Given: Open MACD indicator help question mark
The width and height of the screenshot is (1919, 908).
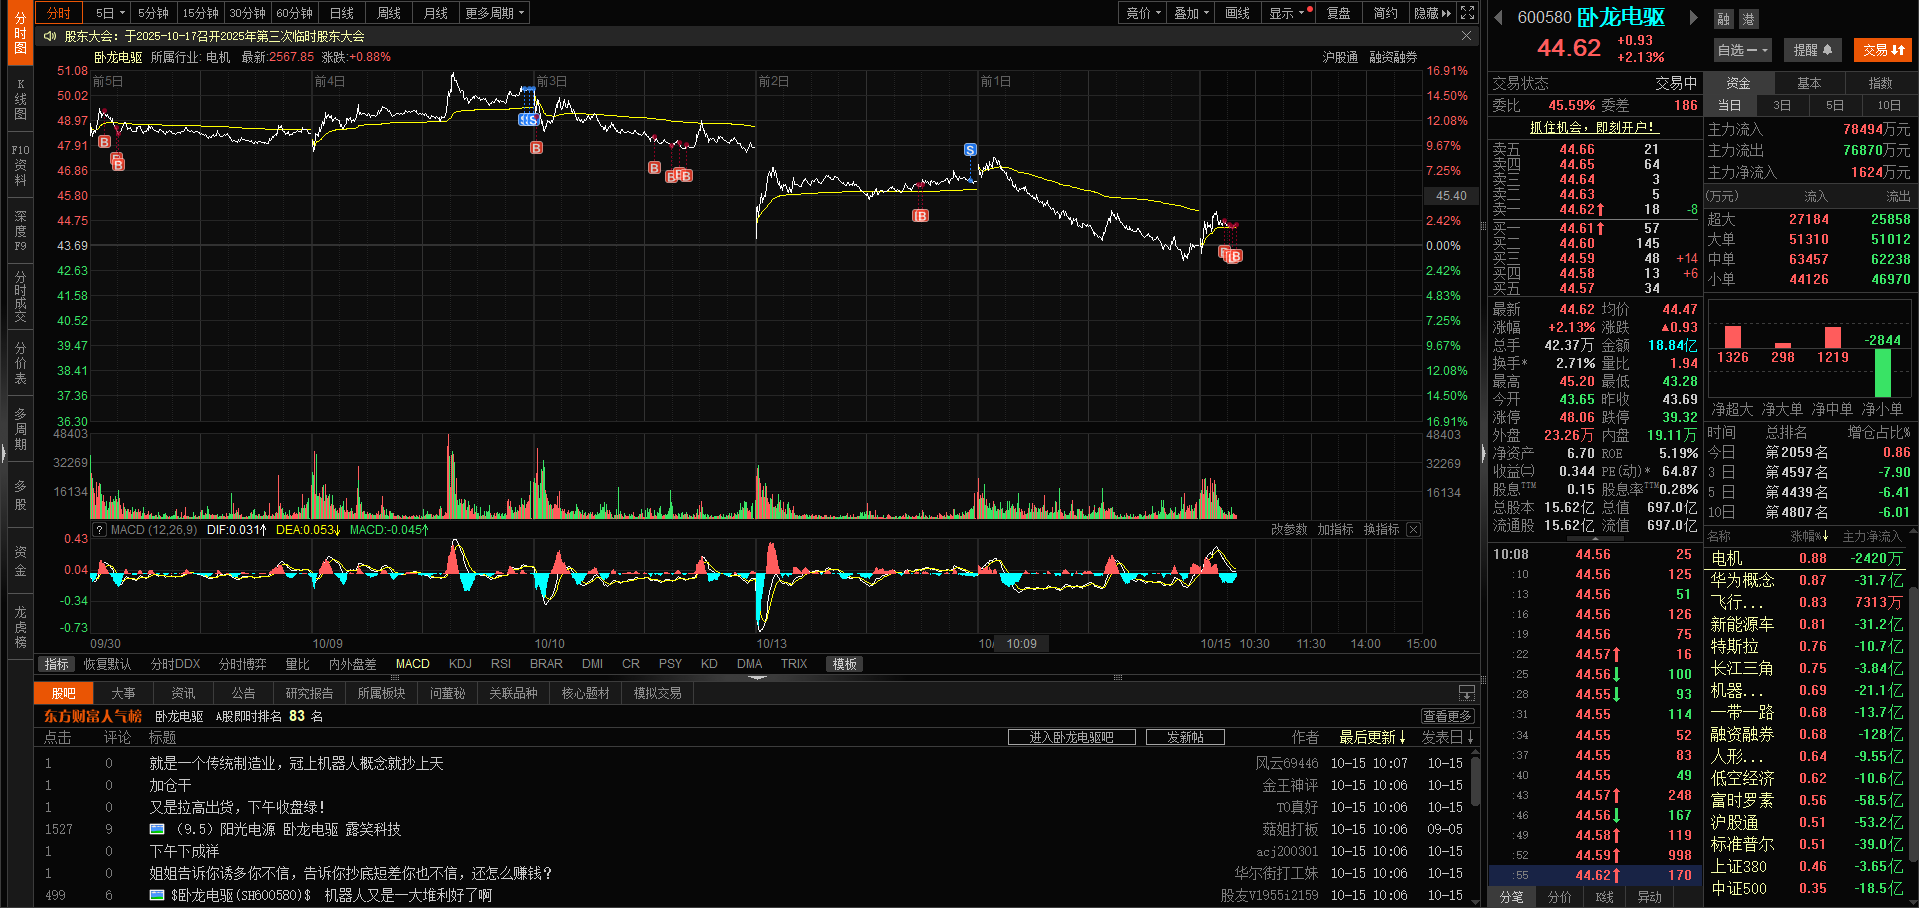Looking at the screenshot, I should click(99, 530).
